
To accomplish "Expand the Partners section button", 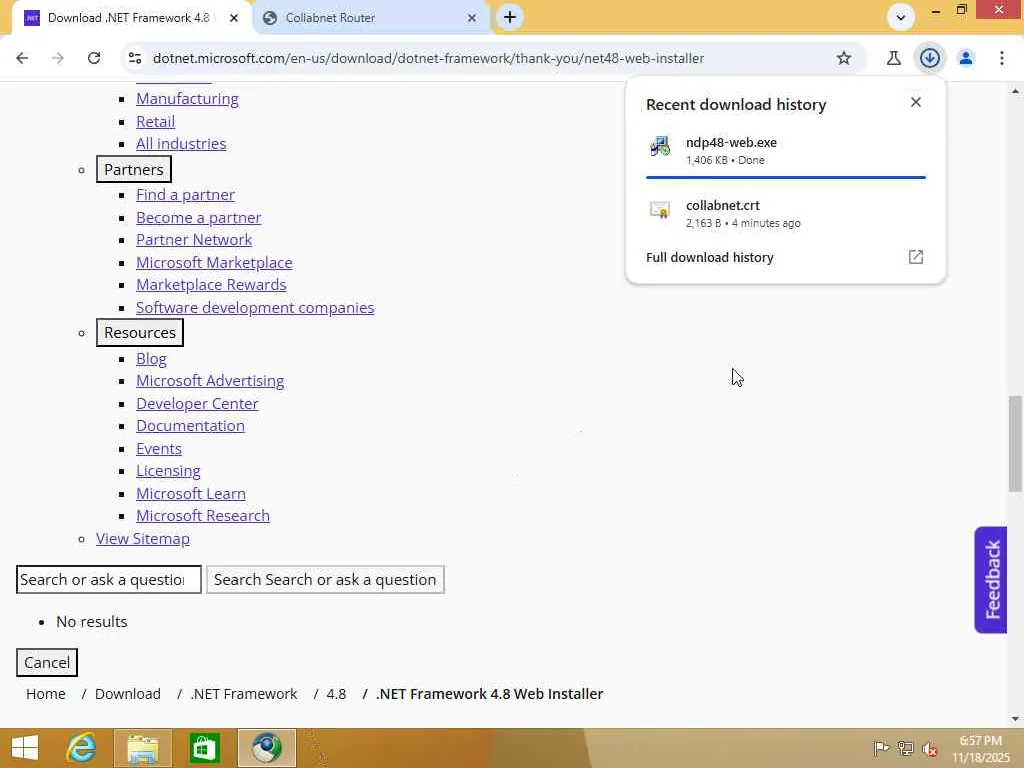I will point(134,169).
